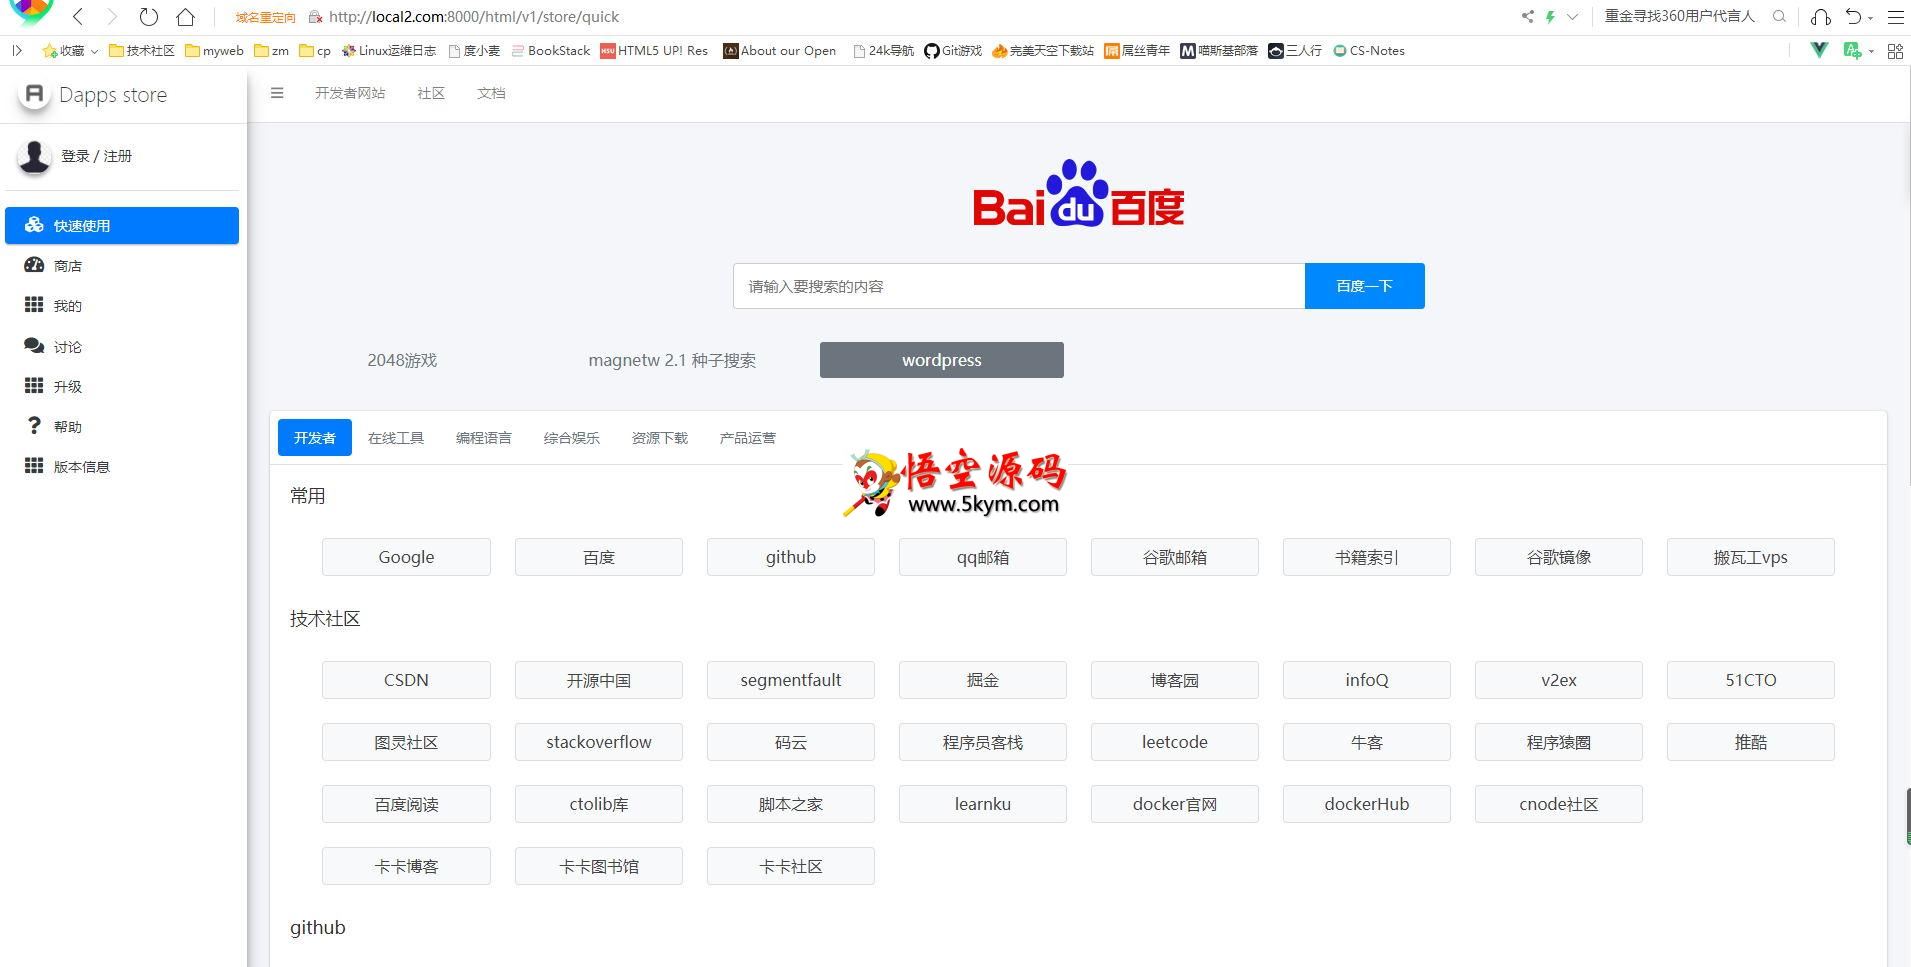Click the stackoverflow shortcut button
This screenshot has height=967, width=1911.
tap(599, 742)
